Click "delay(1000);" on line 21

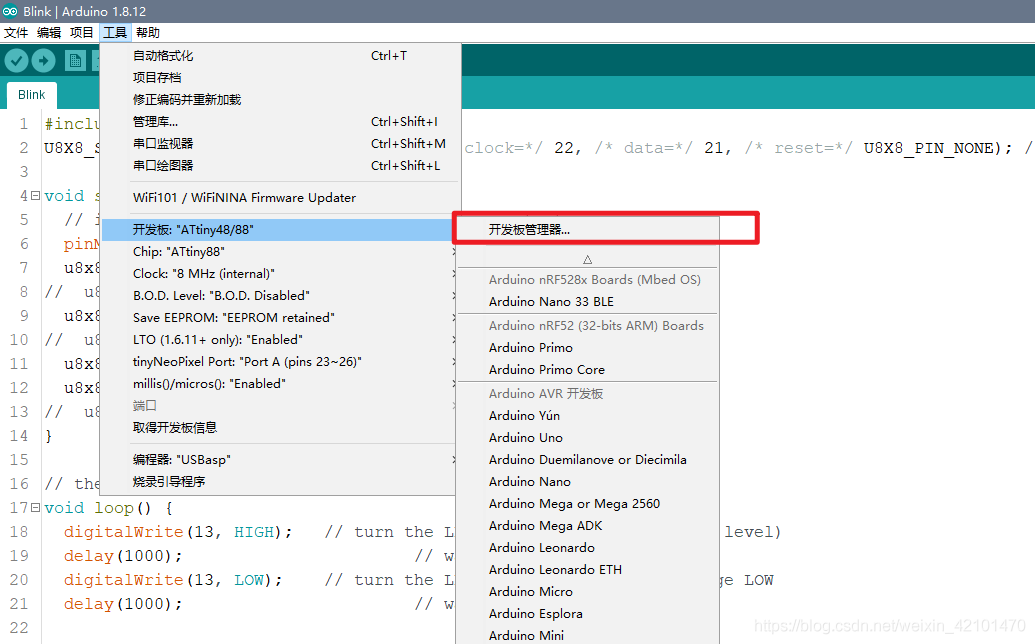pos(123,604)
